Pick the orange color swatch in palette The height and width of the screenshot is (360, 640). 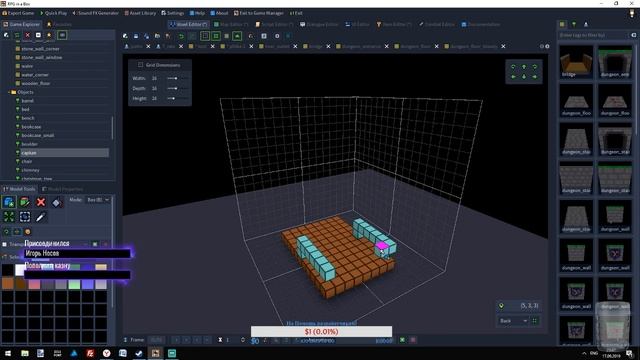(x=7, y=283)
